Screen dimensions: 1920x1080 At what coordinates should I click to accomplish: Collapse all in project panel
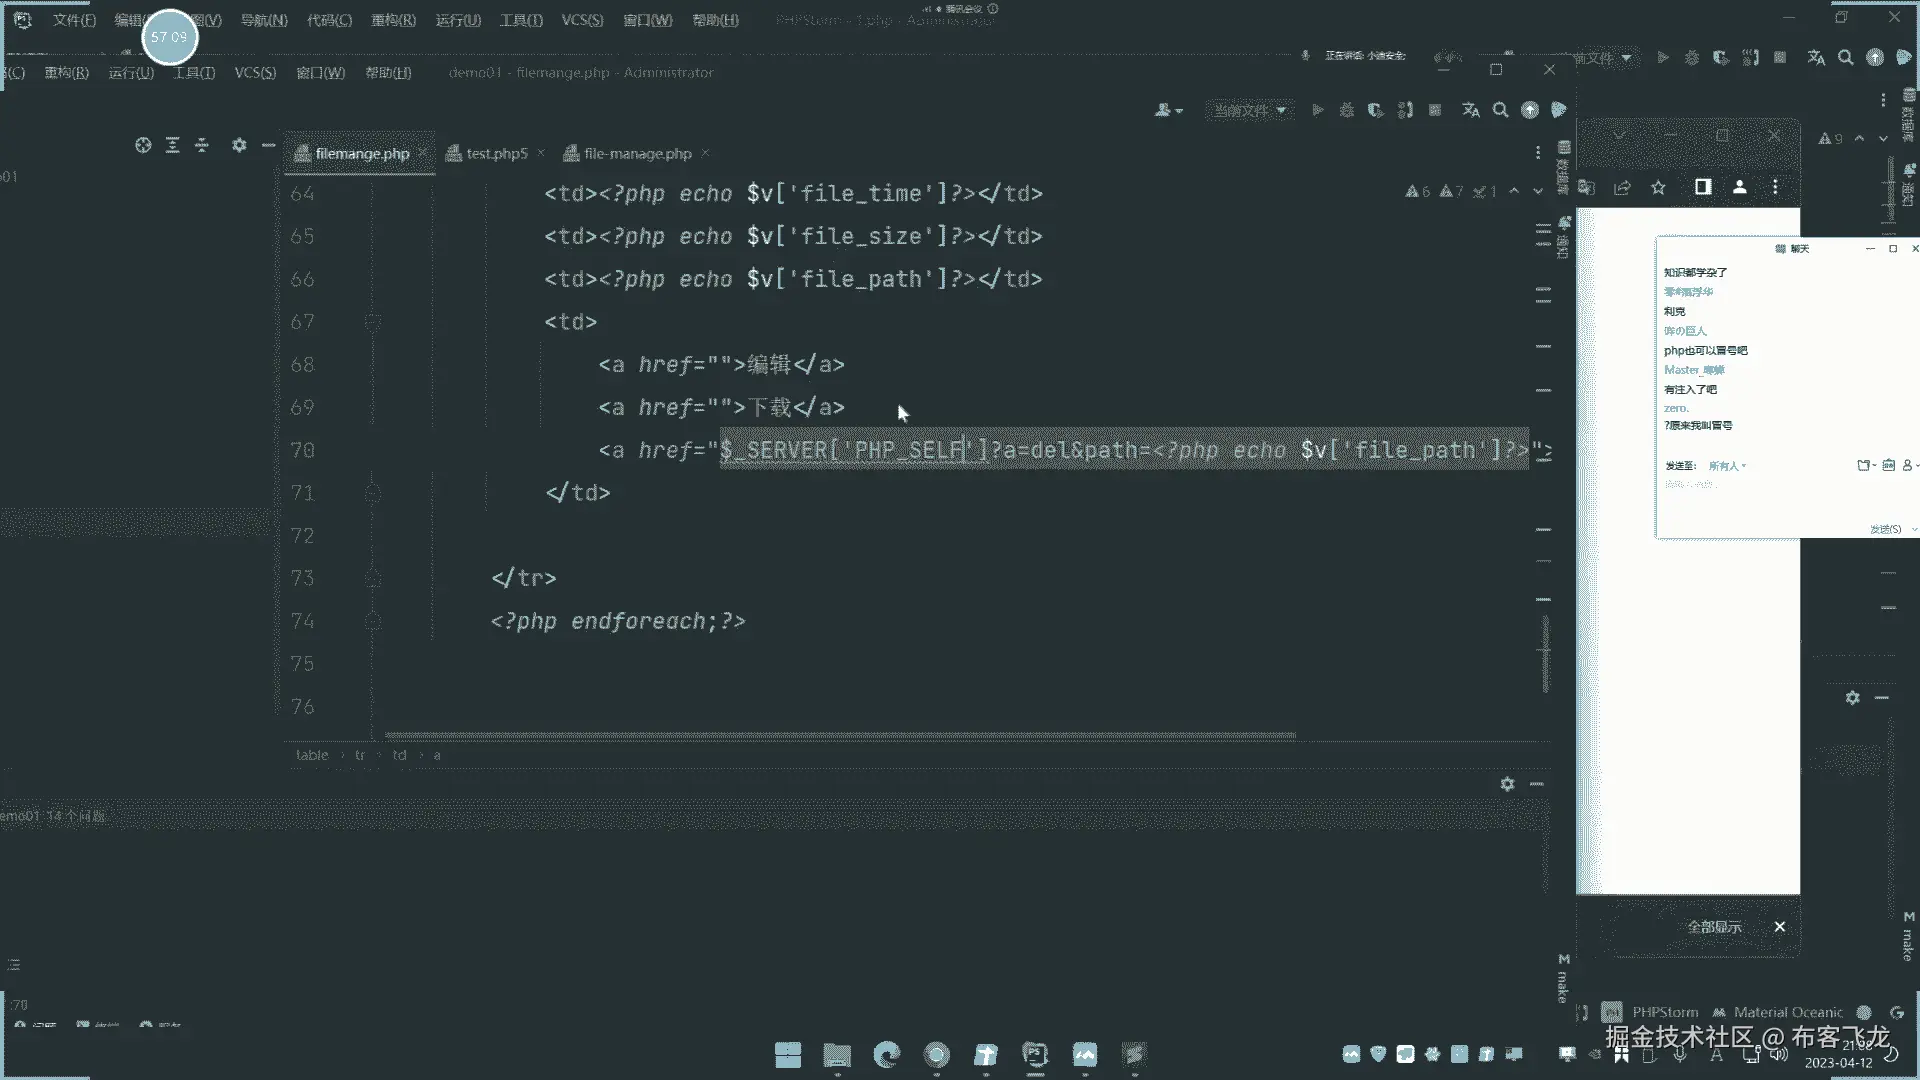point(202,145)
